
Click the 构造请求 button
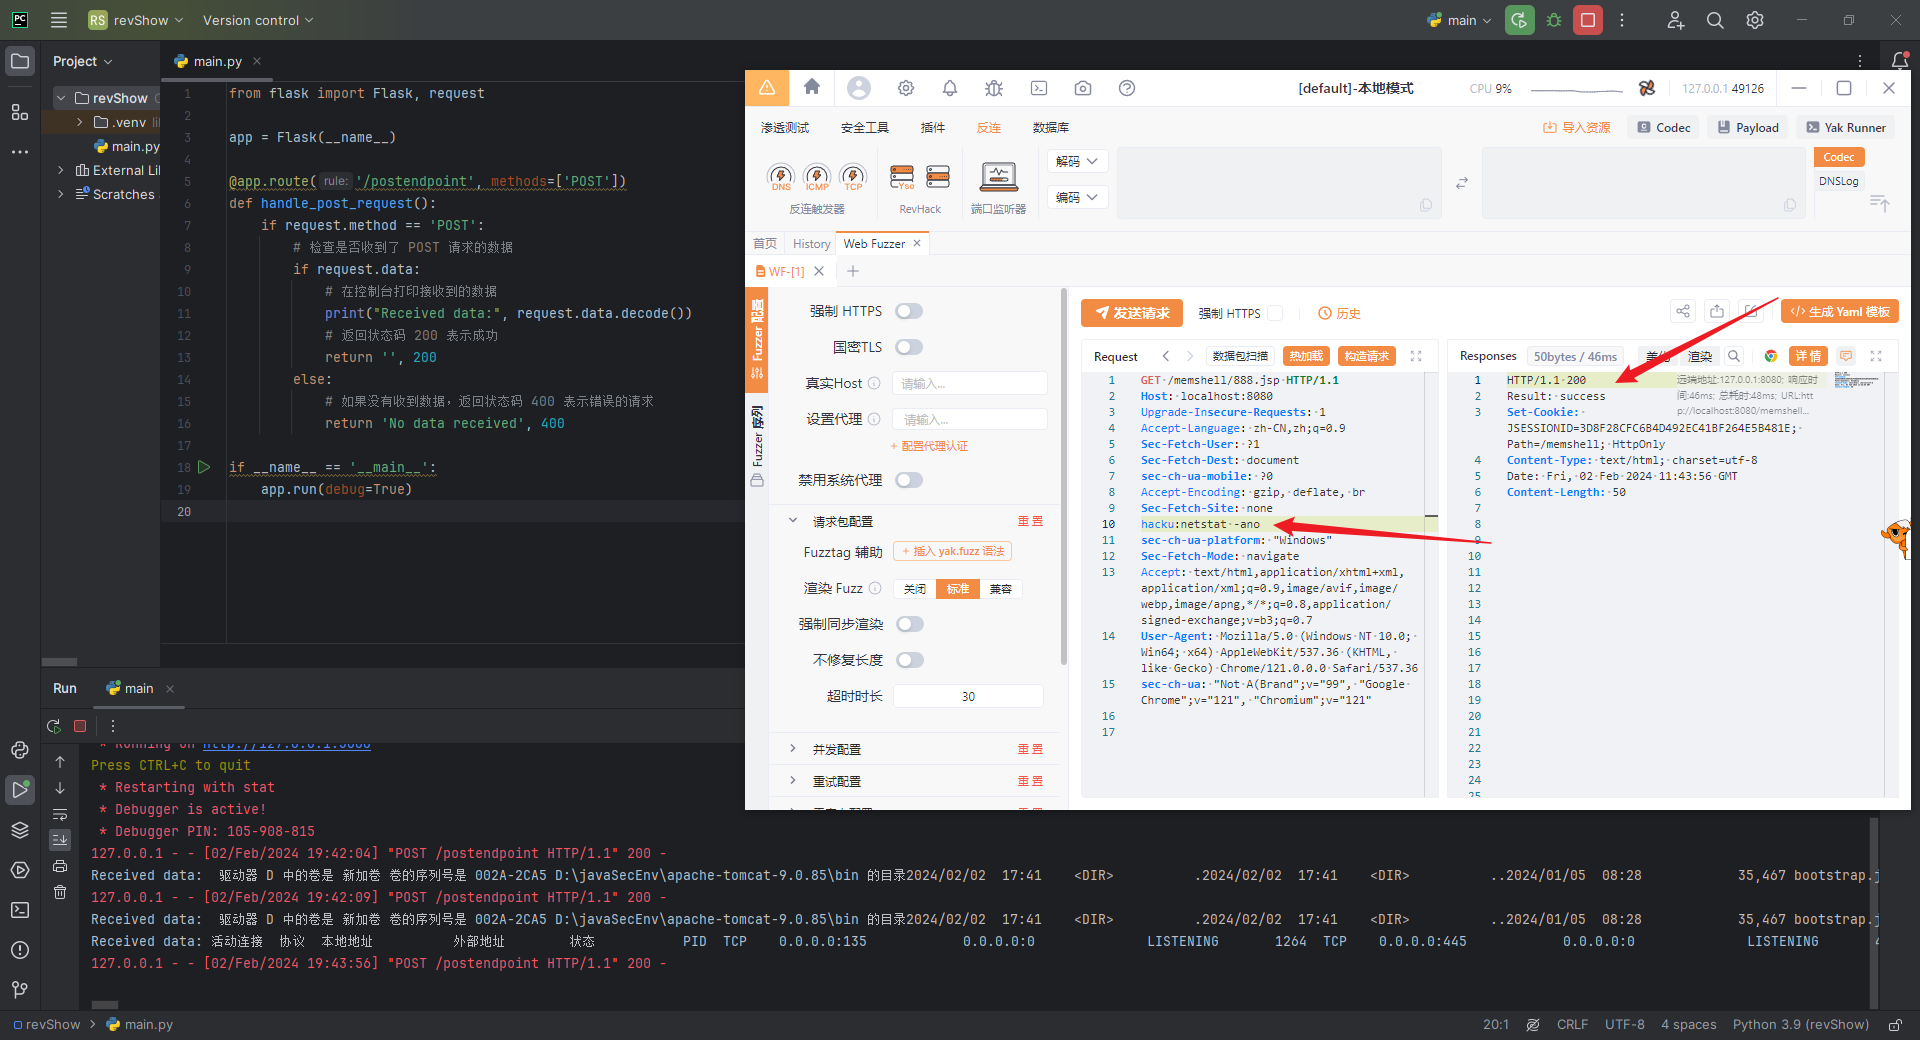pyautogui.click(x=1367, y=356)
